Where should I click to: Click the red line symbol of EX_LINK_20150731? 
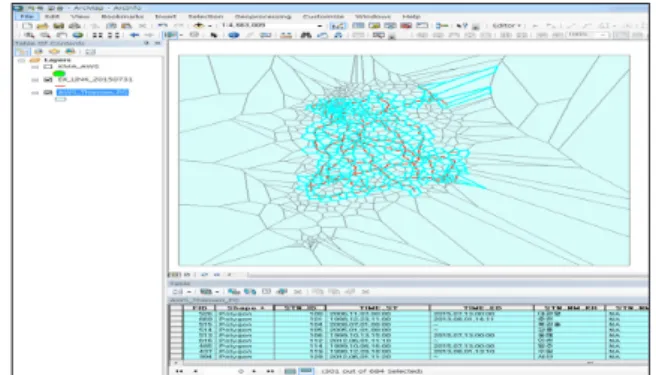(60, 86)
